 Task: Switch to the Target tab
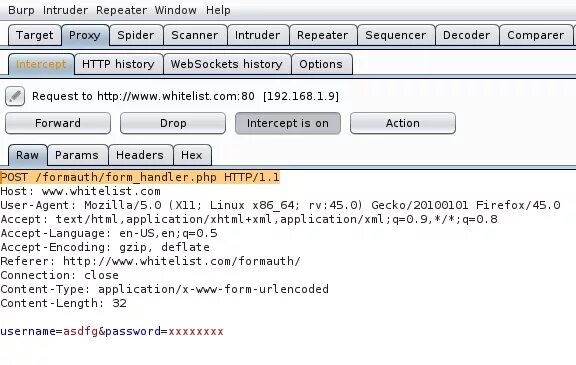(x=35, y=35)
